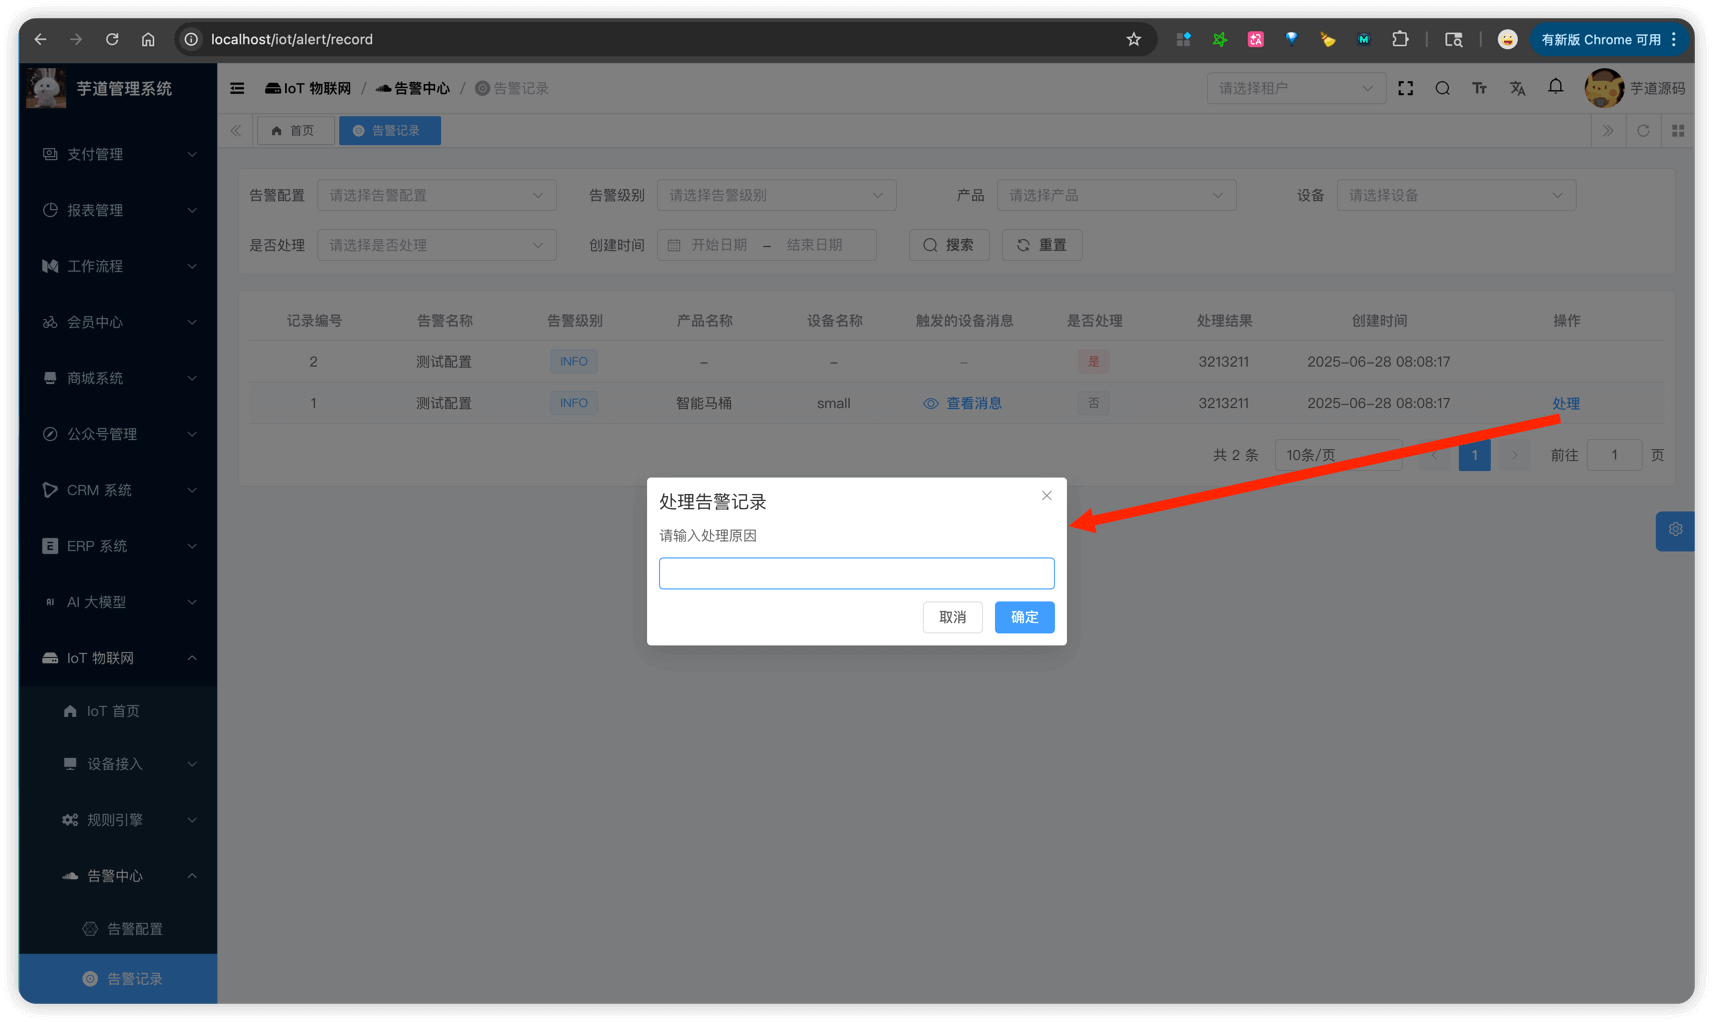Open the notification bell icon
Viewport: 1713px width, 1022px height.
(x=1555, y=87)
